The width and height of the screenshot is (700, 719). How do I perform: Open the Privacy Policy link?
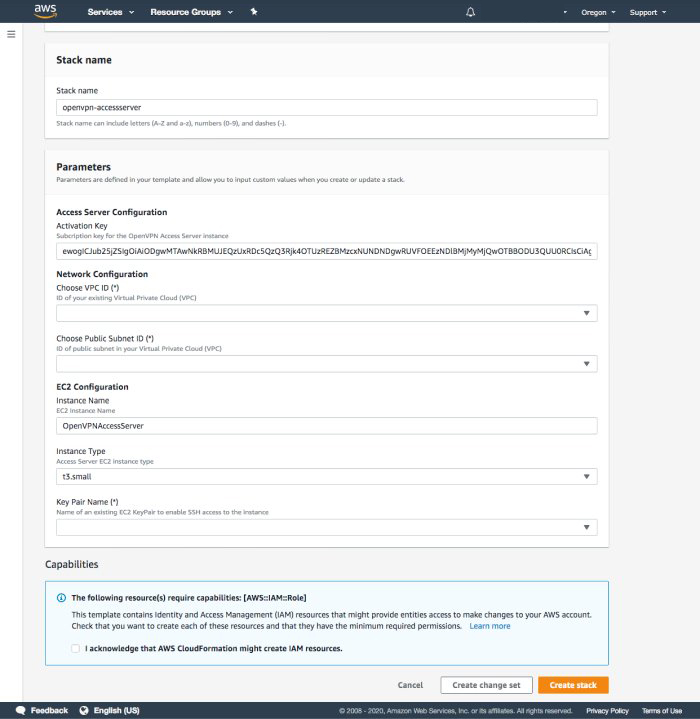(607, 711)
